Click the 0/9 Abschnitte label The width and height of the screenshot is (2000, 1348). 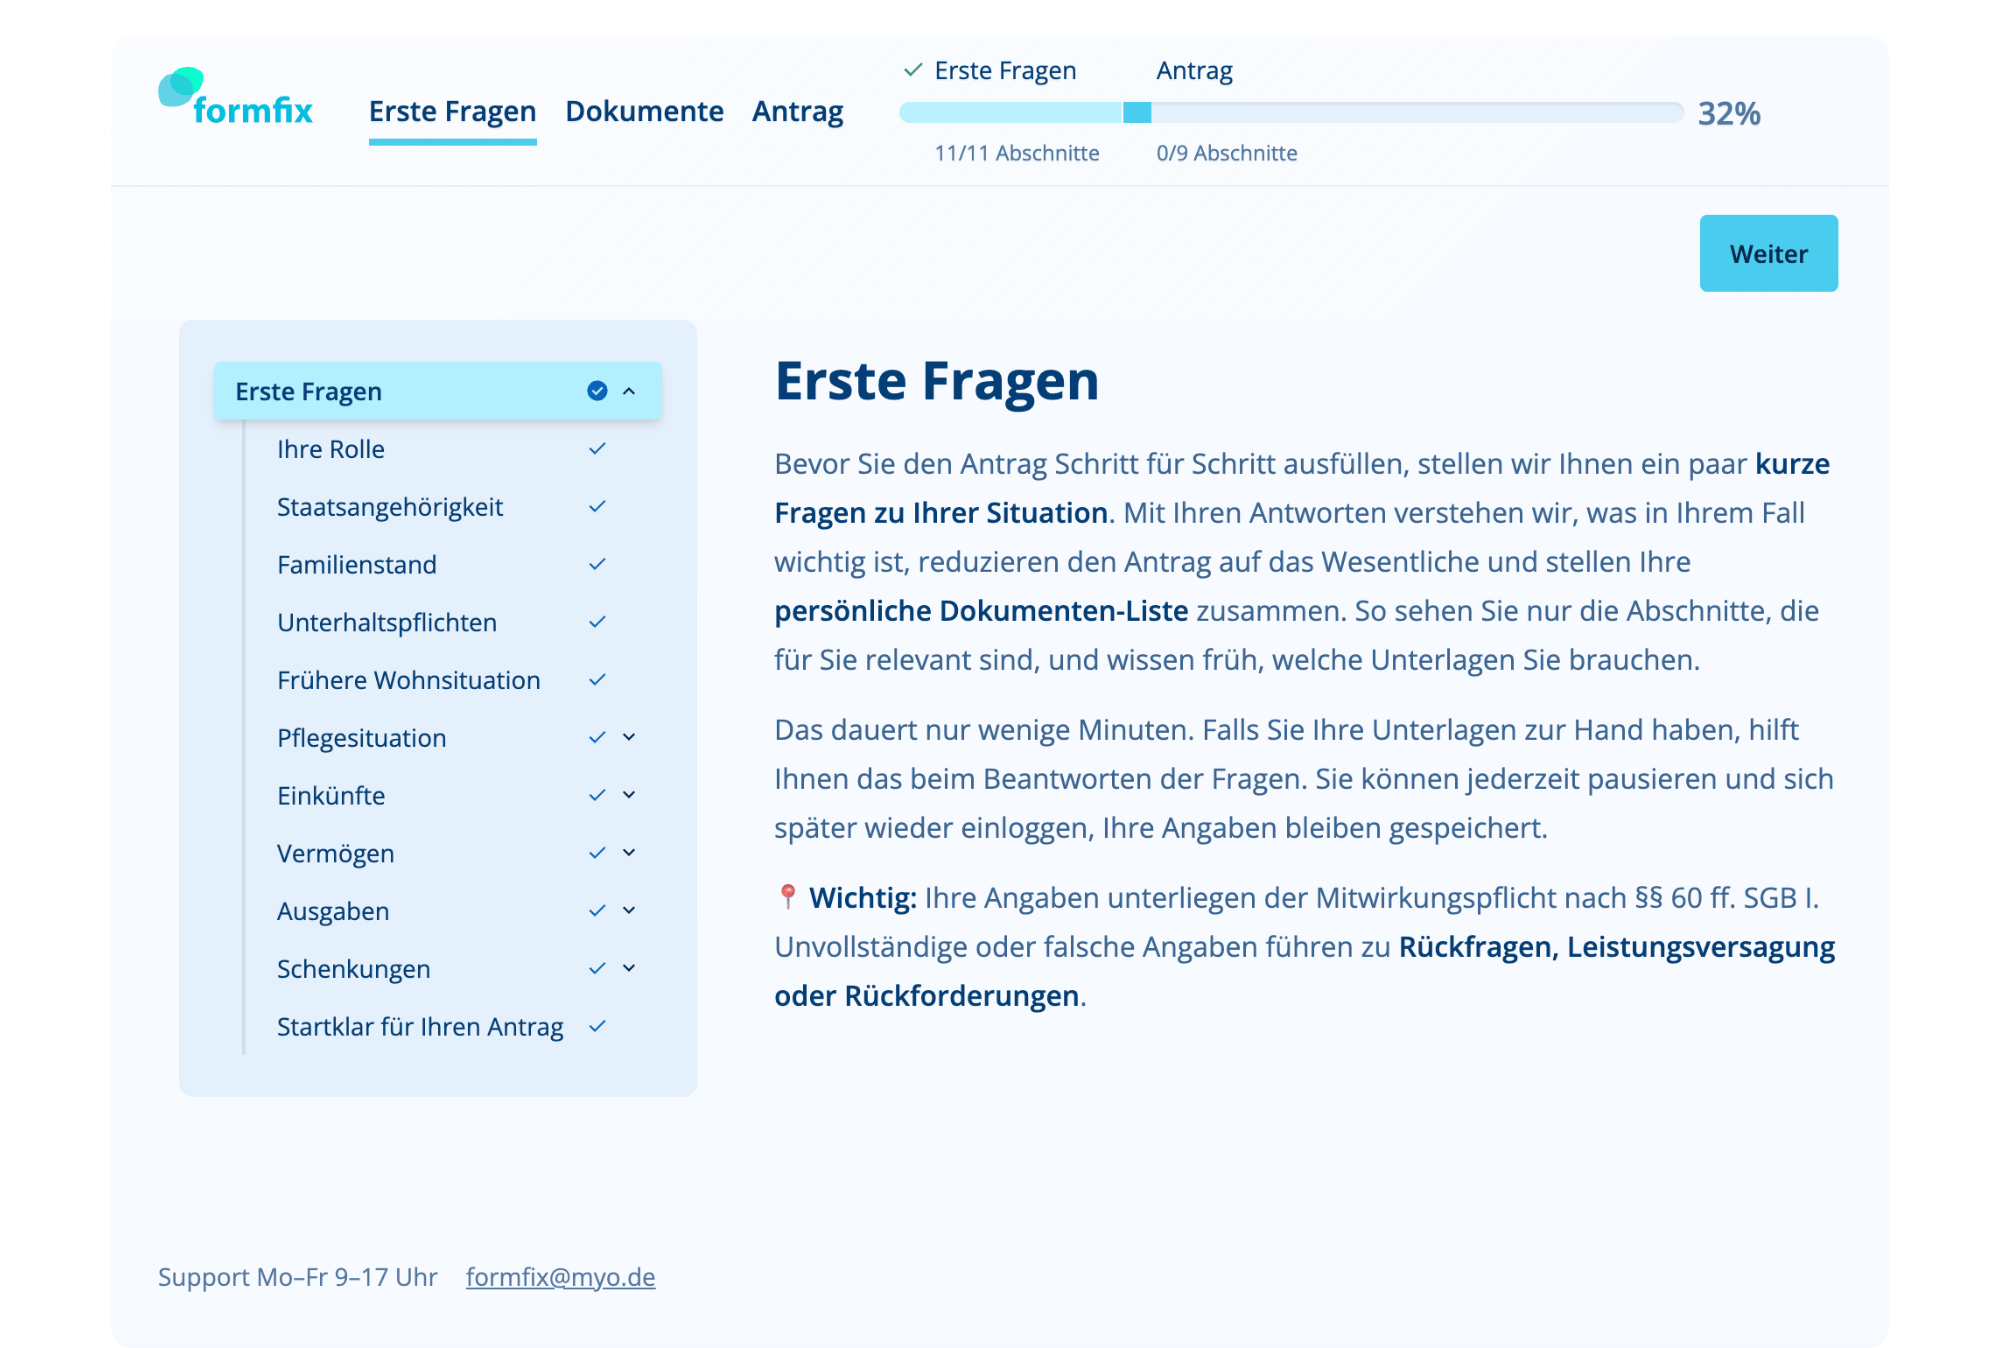(x=1227, y=153)
